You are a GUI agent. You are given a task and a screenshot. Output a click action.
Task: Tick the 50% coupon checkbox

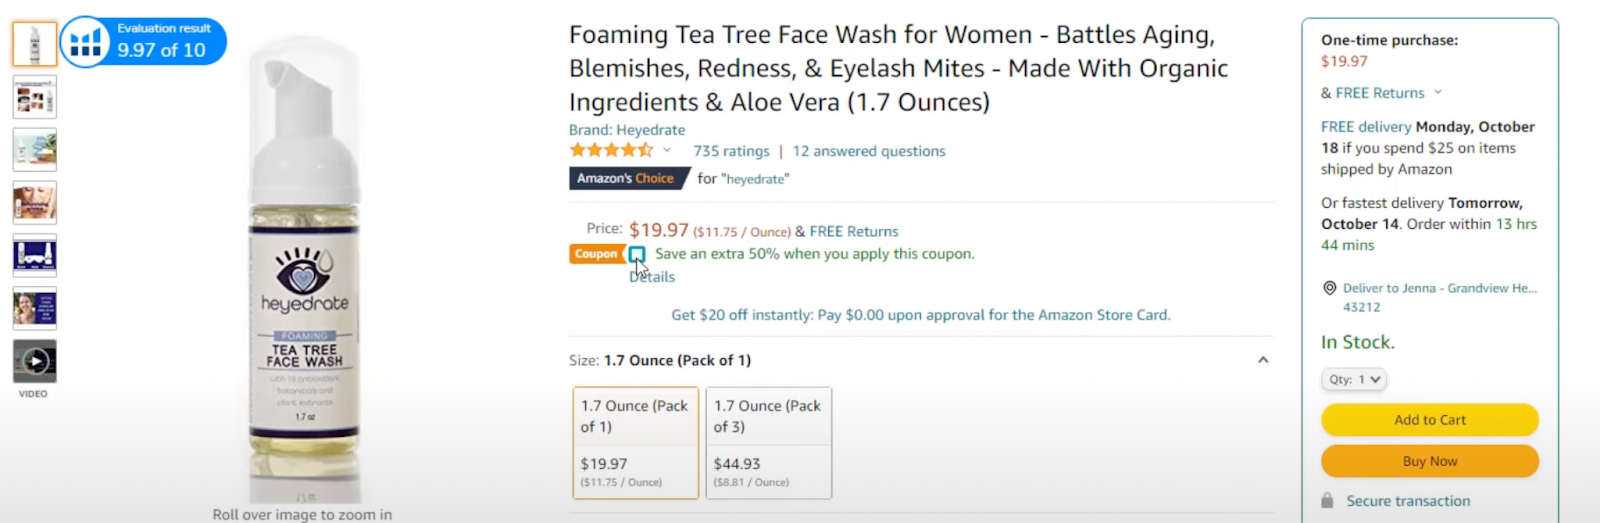tap(637, 254)
